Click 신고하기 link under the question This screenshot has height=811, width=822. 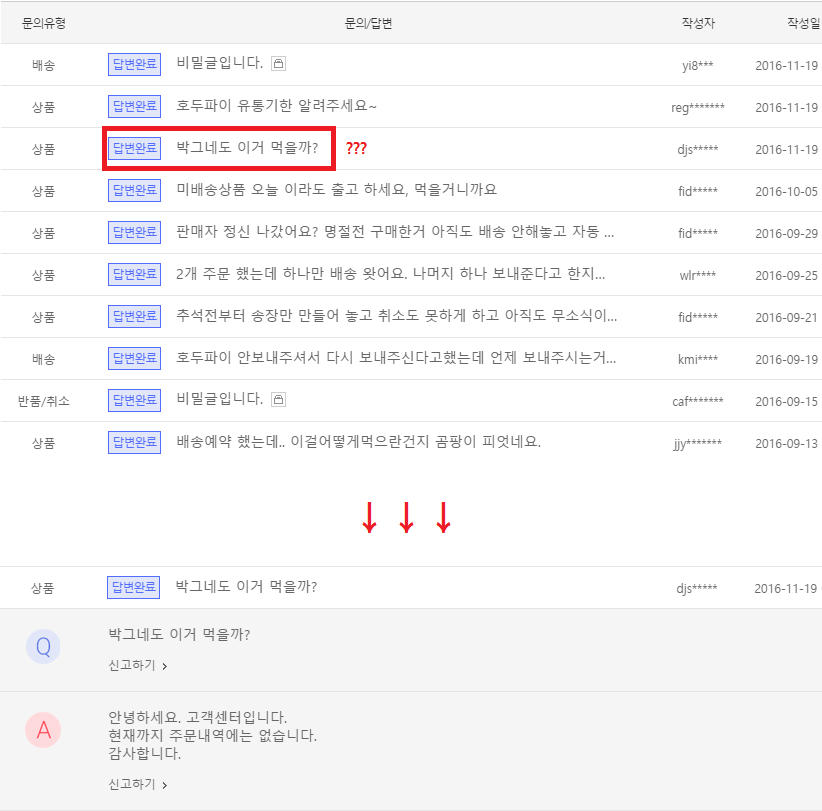pos(137,665)
